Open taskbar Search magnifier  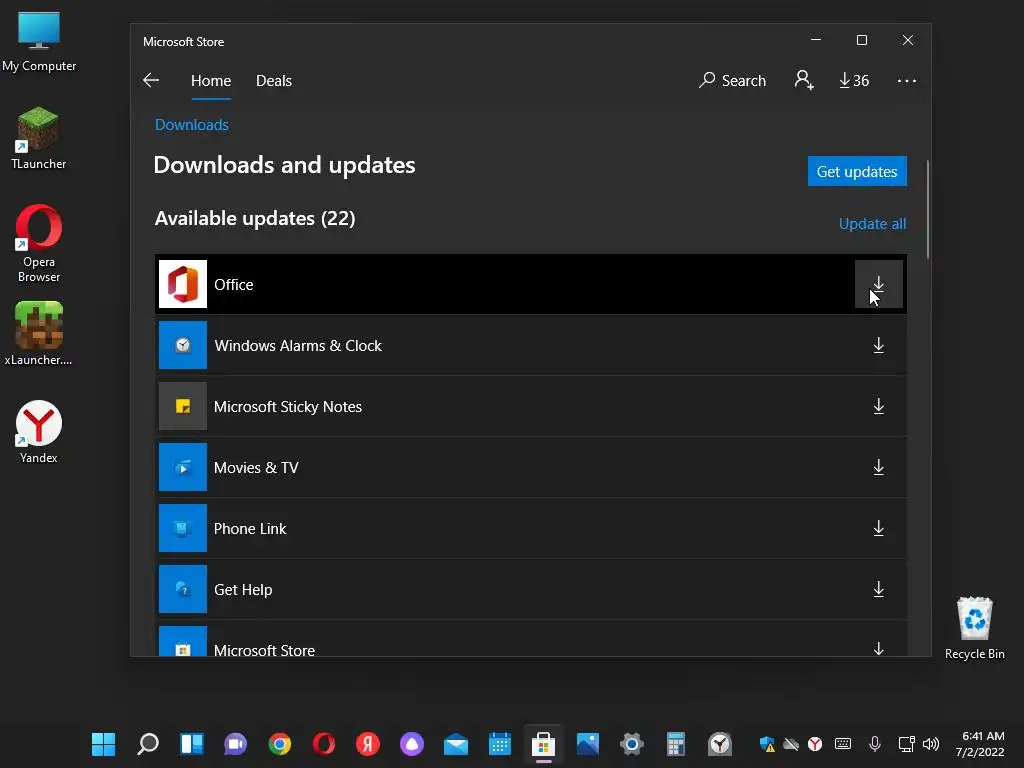click(x=148, y=744)
